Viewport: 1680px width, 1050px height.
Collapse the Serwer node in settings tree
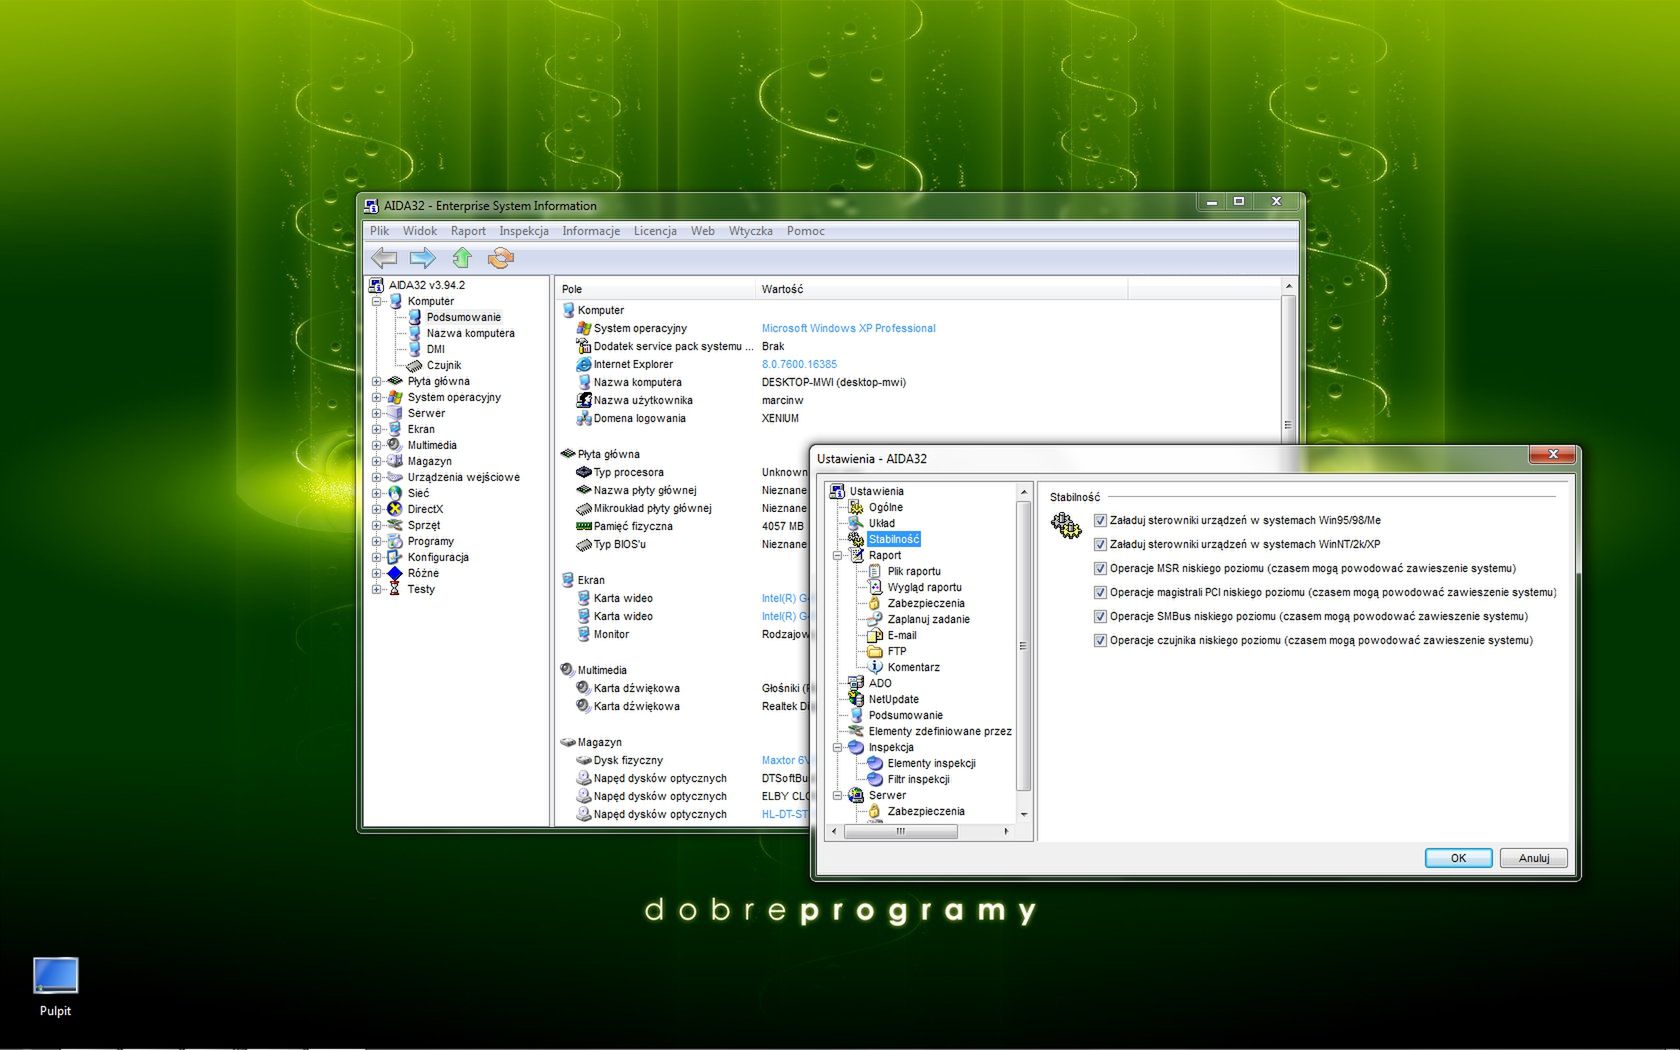838,795
